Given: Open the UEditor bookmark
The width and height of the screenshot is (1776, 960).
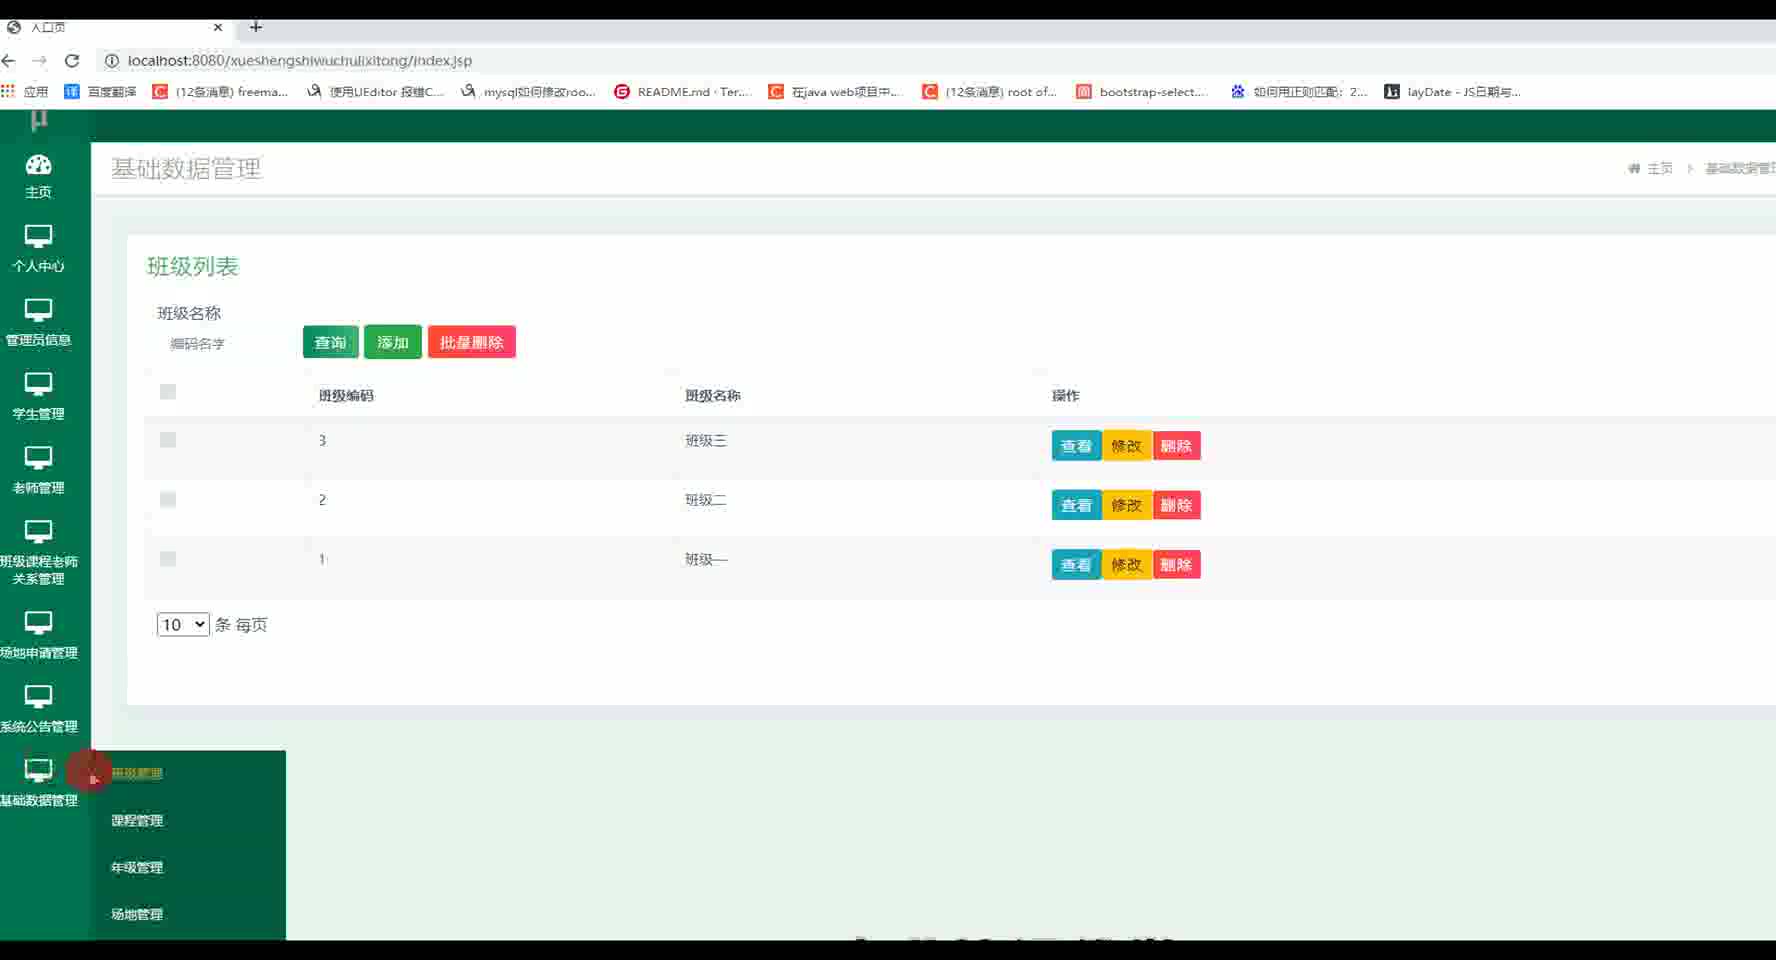Looking at the screenshot, I should point(376,92).
